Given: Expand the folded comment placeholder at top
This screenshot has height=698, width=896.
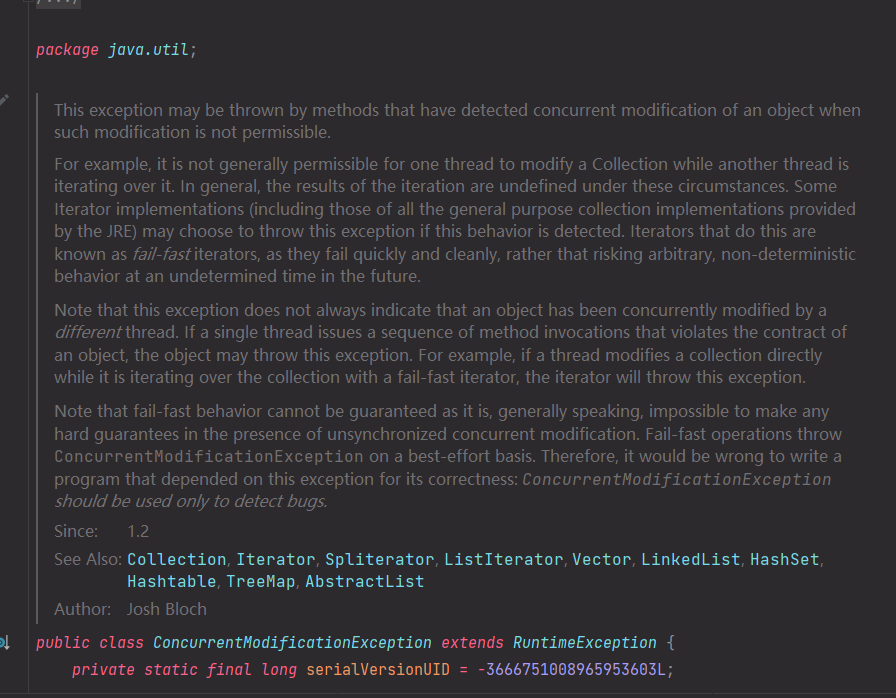Looking at the screenshot, I should (57, 3).
